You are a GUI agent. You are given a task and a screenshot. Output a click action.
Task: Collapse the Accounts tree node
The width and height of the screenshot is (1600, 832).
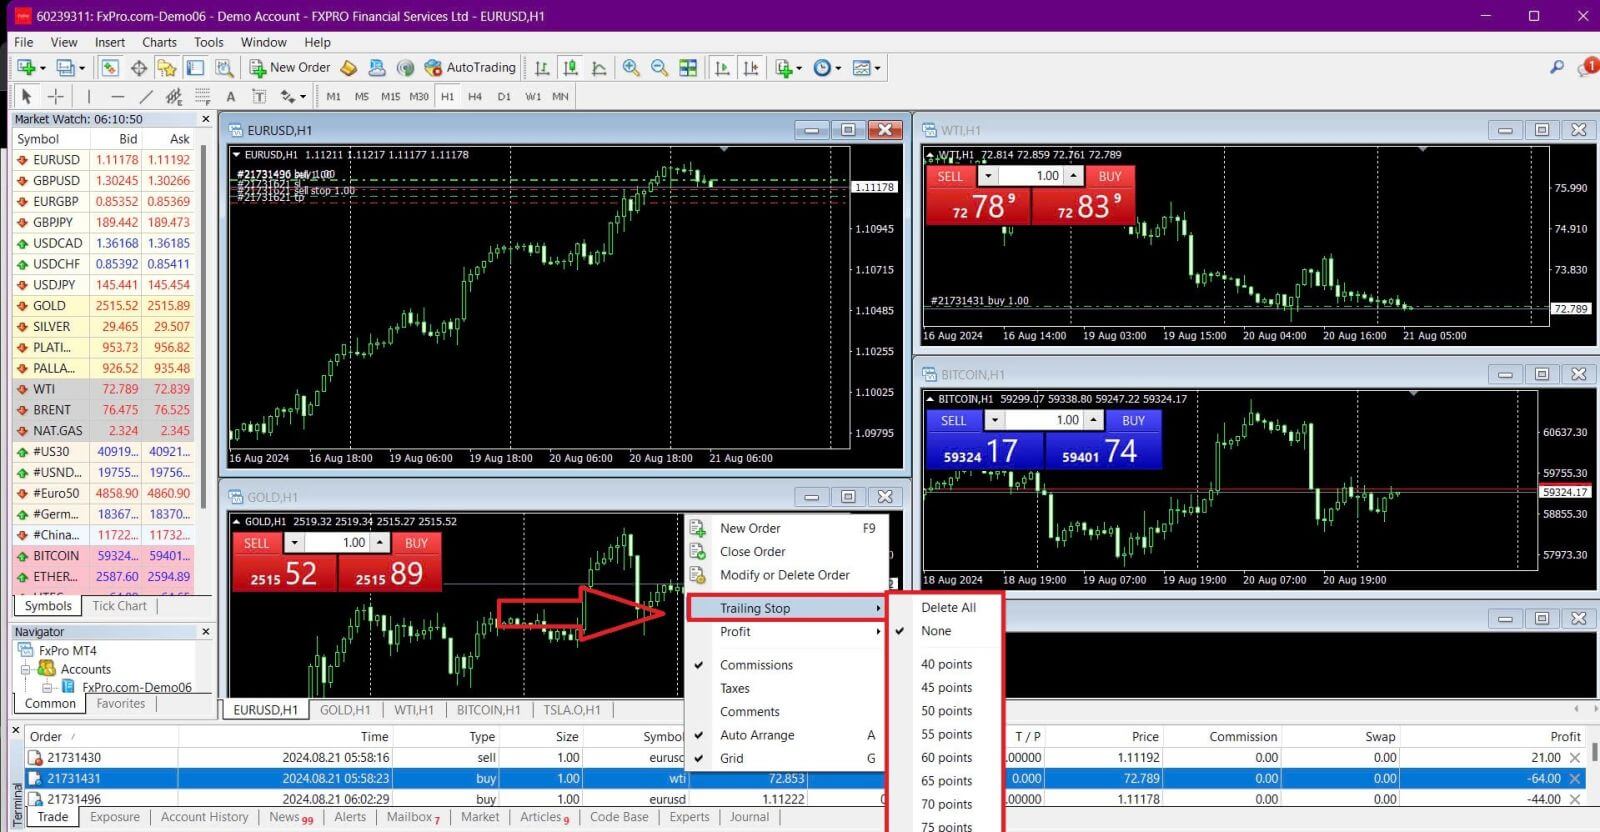[x=26, y=669]
